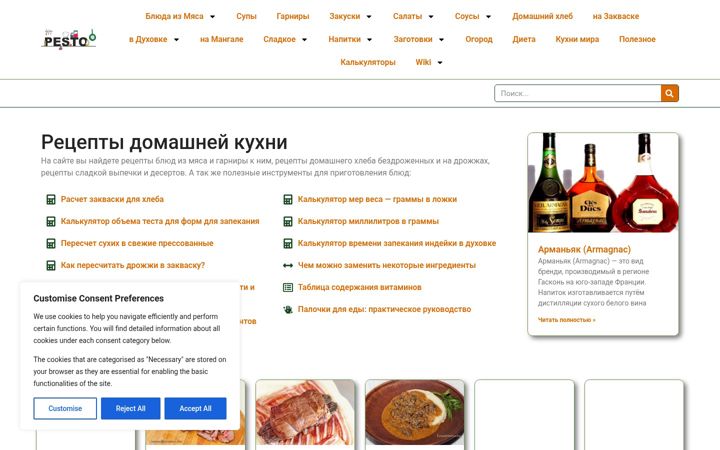The image size is (720, 450).
Task: Open link Пересчет сухих в свежие прессованные
Action: coord(137,243)
